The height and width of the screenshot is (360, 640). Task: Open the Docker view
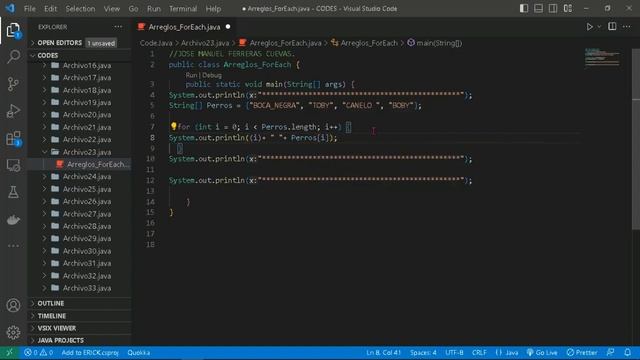tap(13, 220)
